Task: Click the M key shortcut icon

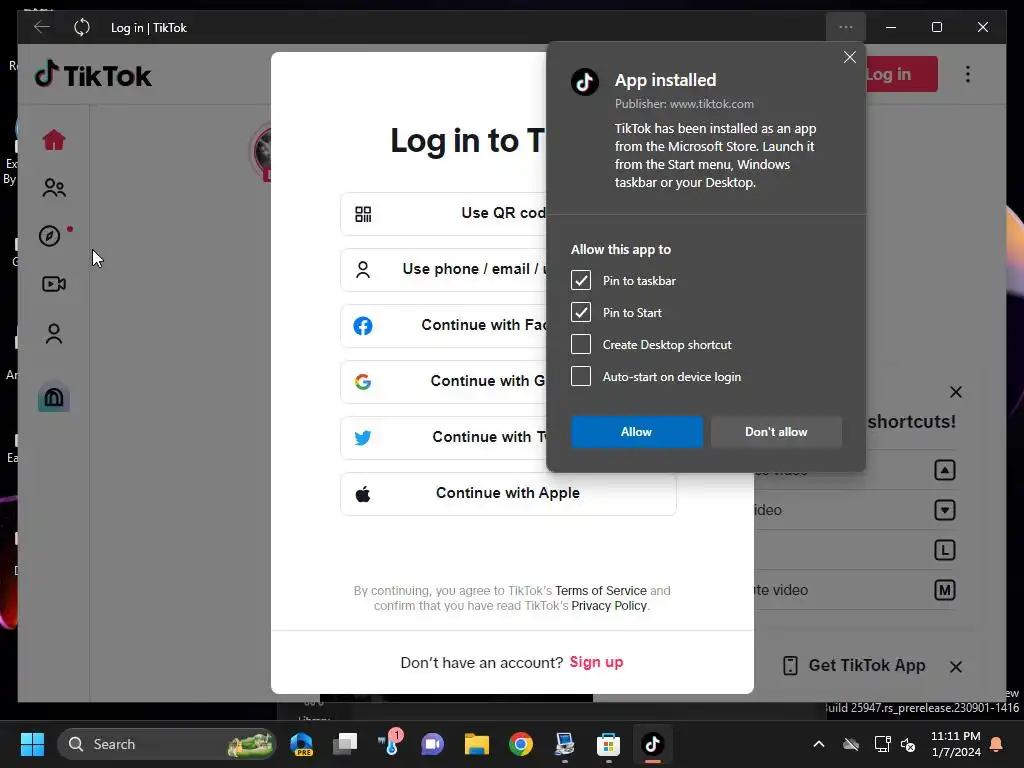Action: 944,590
